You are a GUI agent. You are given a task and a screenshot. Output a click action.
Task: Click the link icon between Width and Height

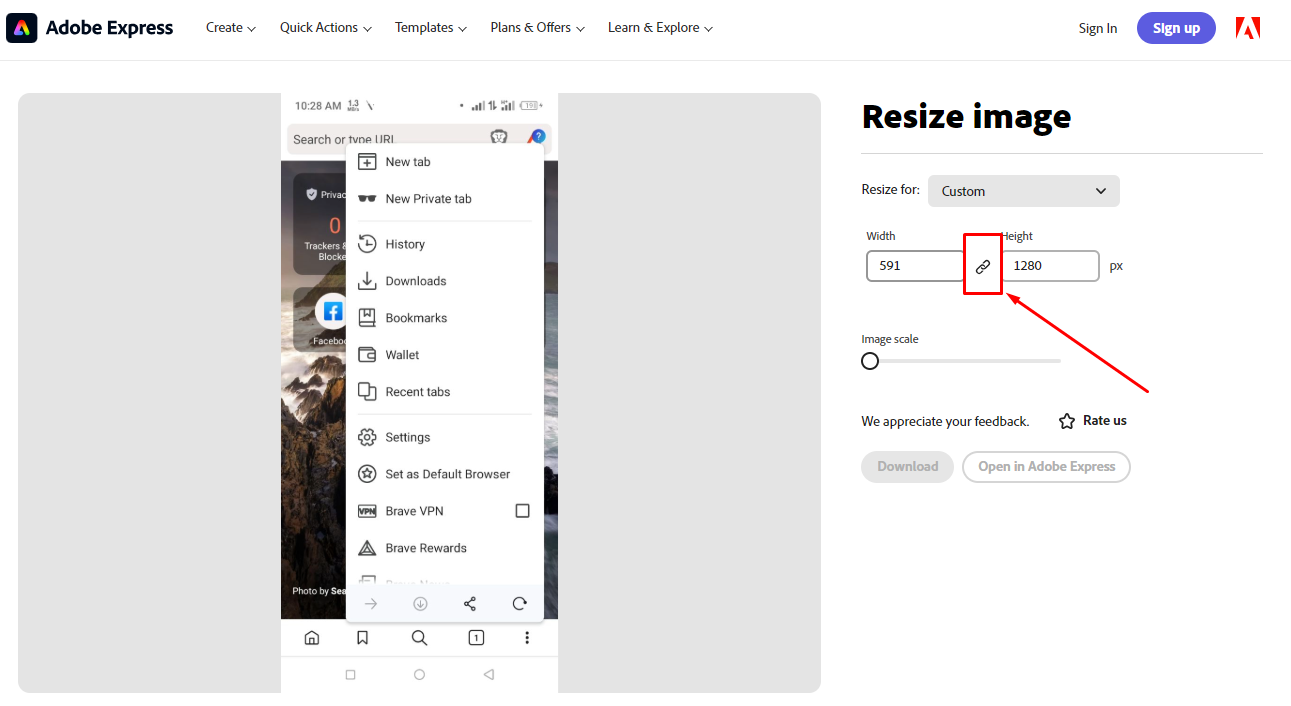pos(983,264)
